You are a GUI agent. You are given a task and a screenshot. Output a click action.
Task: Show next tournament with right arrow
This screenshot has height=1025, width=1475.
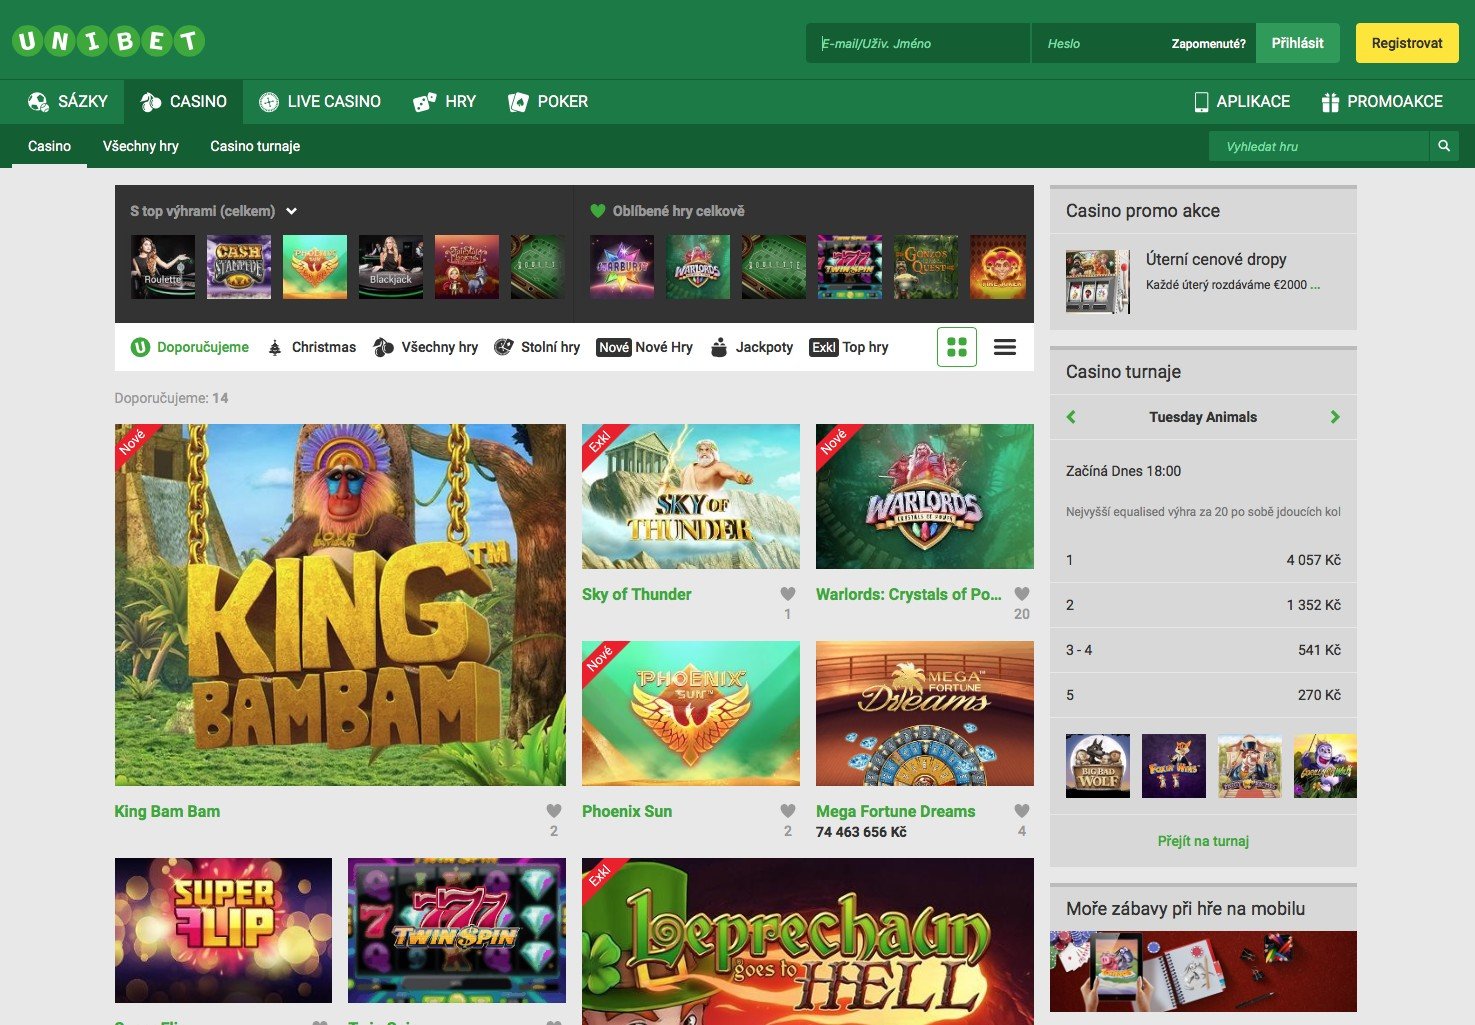pos(1335,417)
